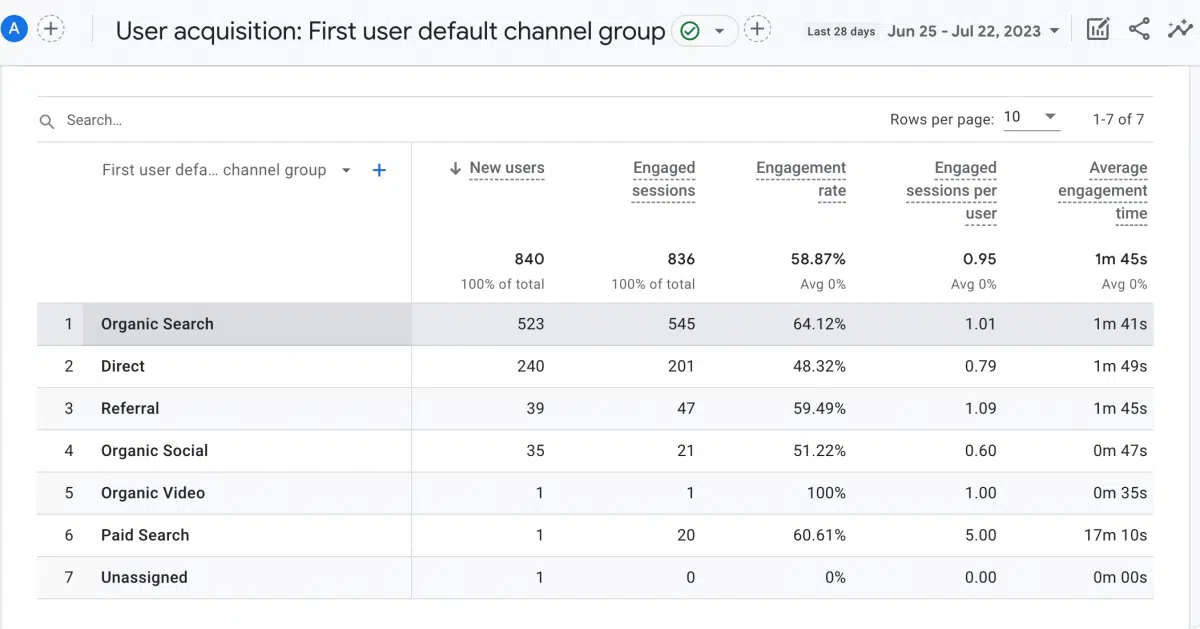The height and width of the screenshot is (629, 1200).
Task: Select the Organic Social row label
Action: (154, 450)
